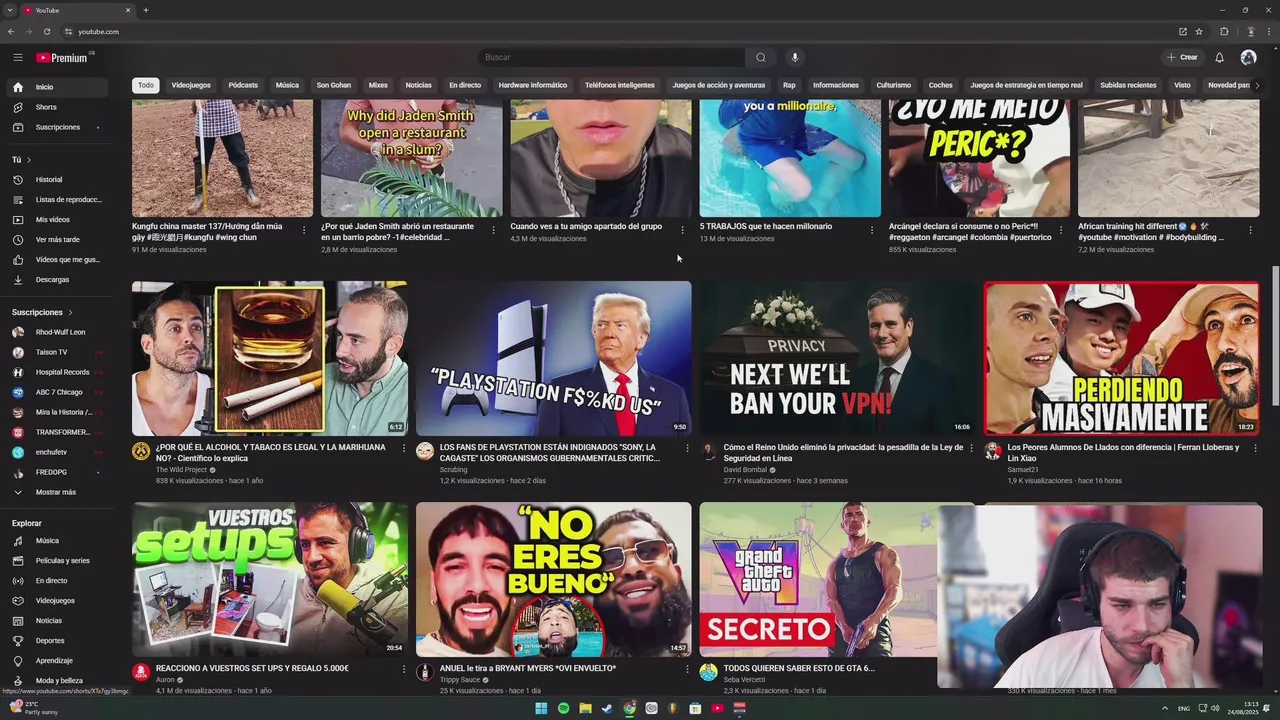Open Historial in the sidebar
1280x720 pixels.
pos(56,180)
